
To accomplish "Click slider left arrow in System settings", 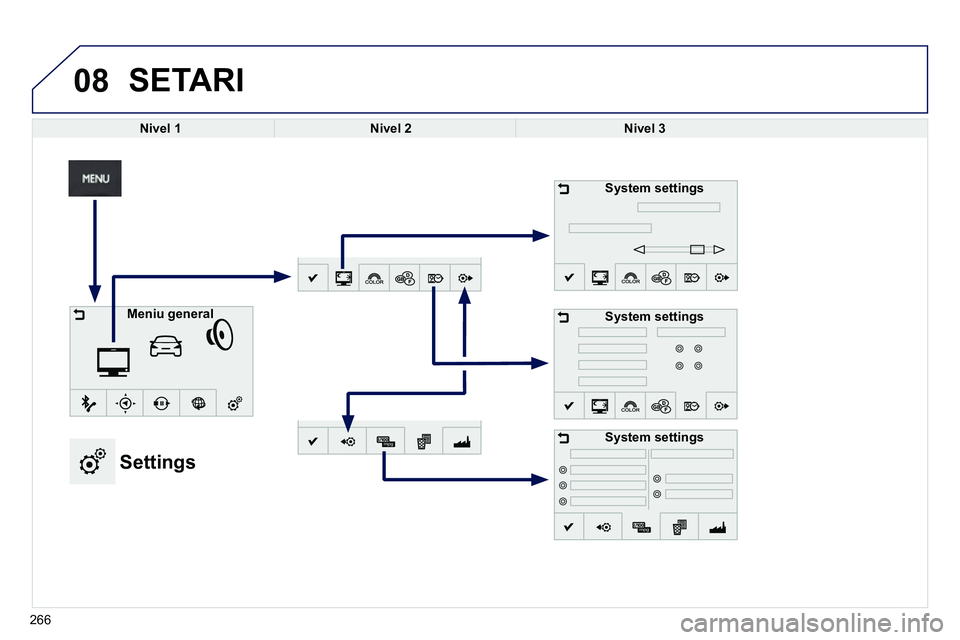I will [639, 249].
